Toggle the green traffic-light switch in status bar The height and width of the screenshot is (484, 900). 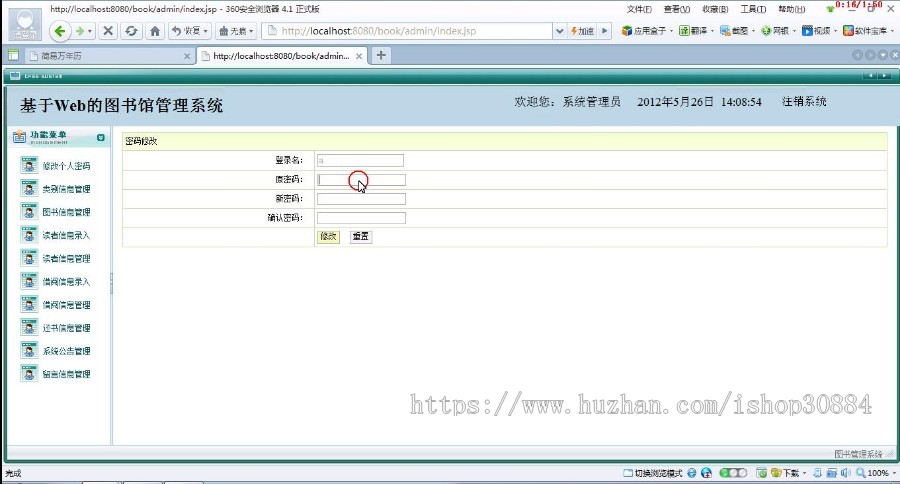click(x=733, y=473)
